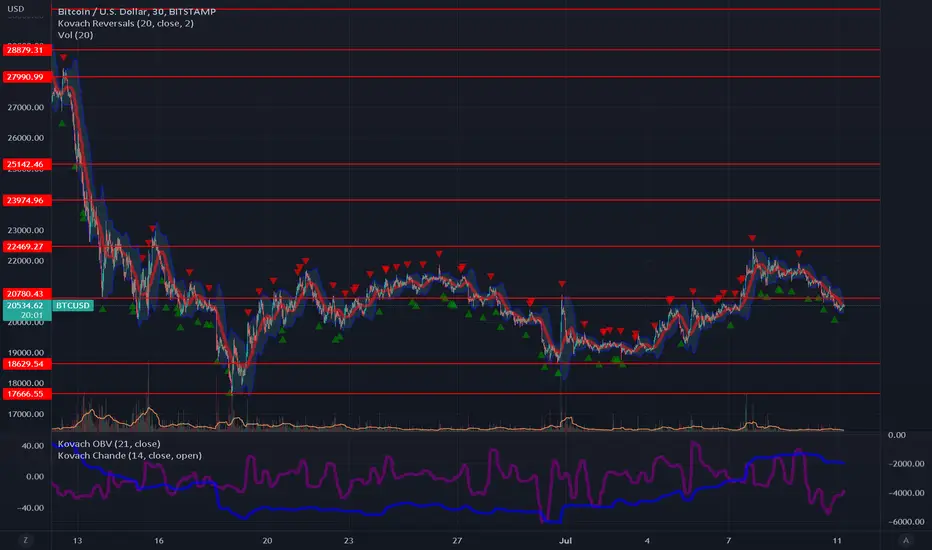Click the 23000.00 price axis value
Screen dimensions: 932x550
point(26,231)
